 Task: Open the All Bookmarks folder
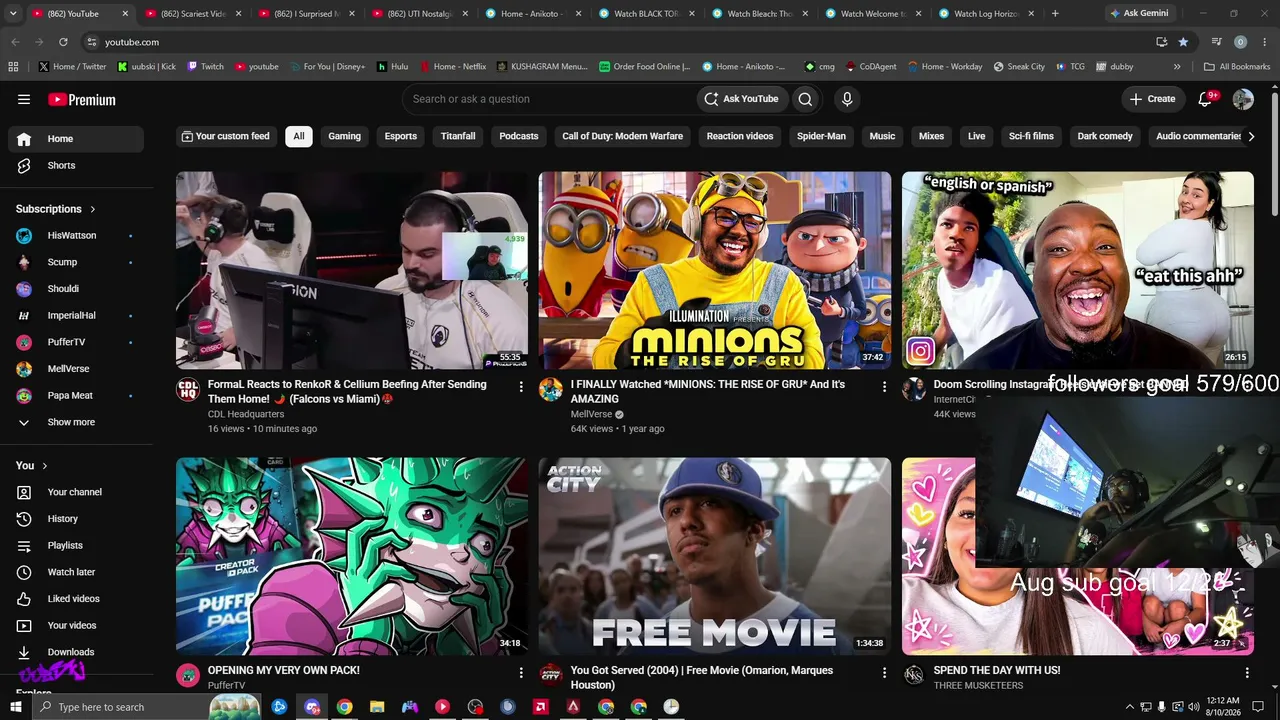tap(1237, 67)
